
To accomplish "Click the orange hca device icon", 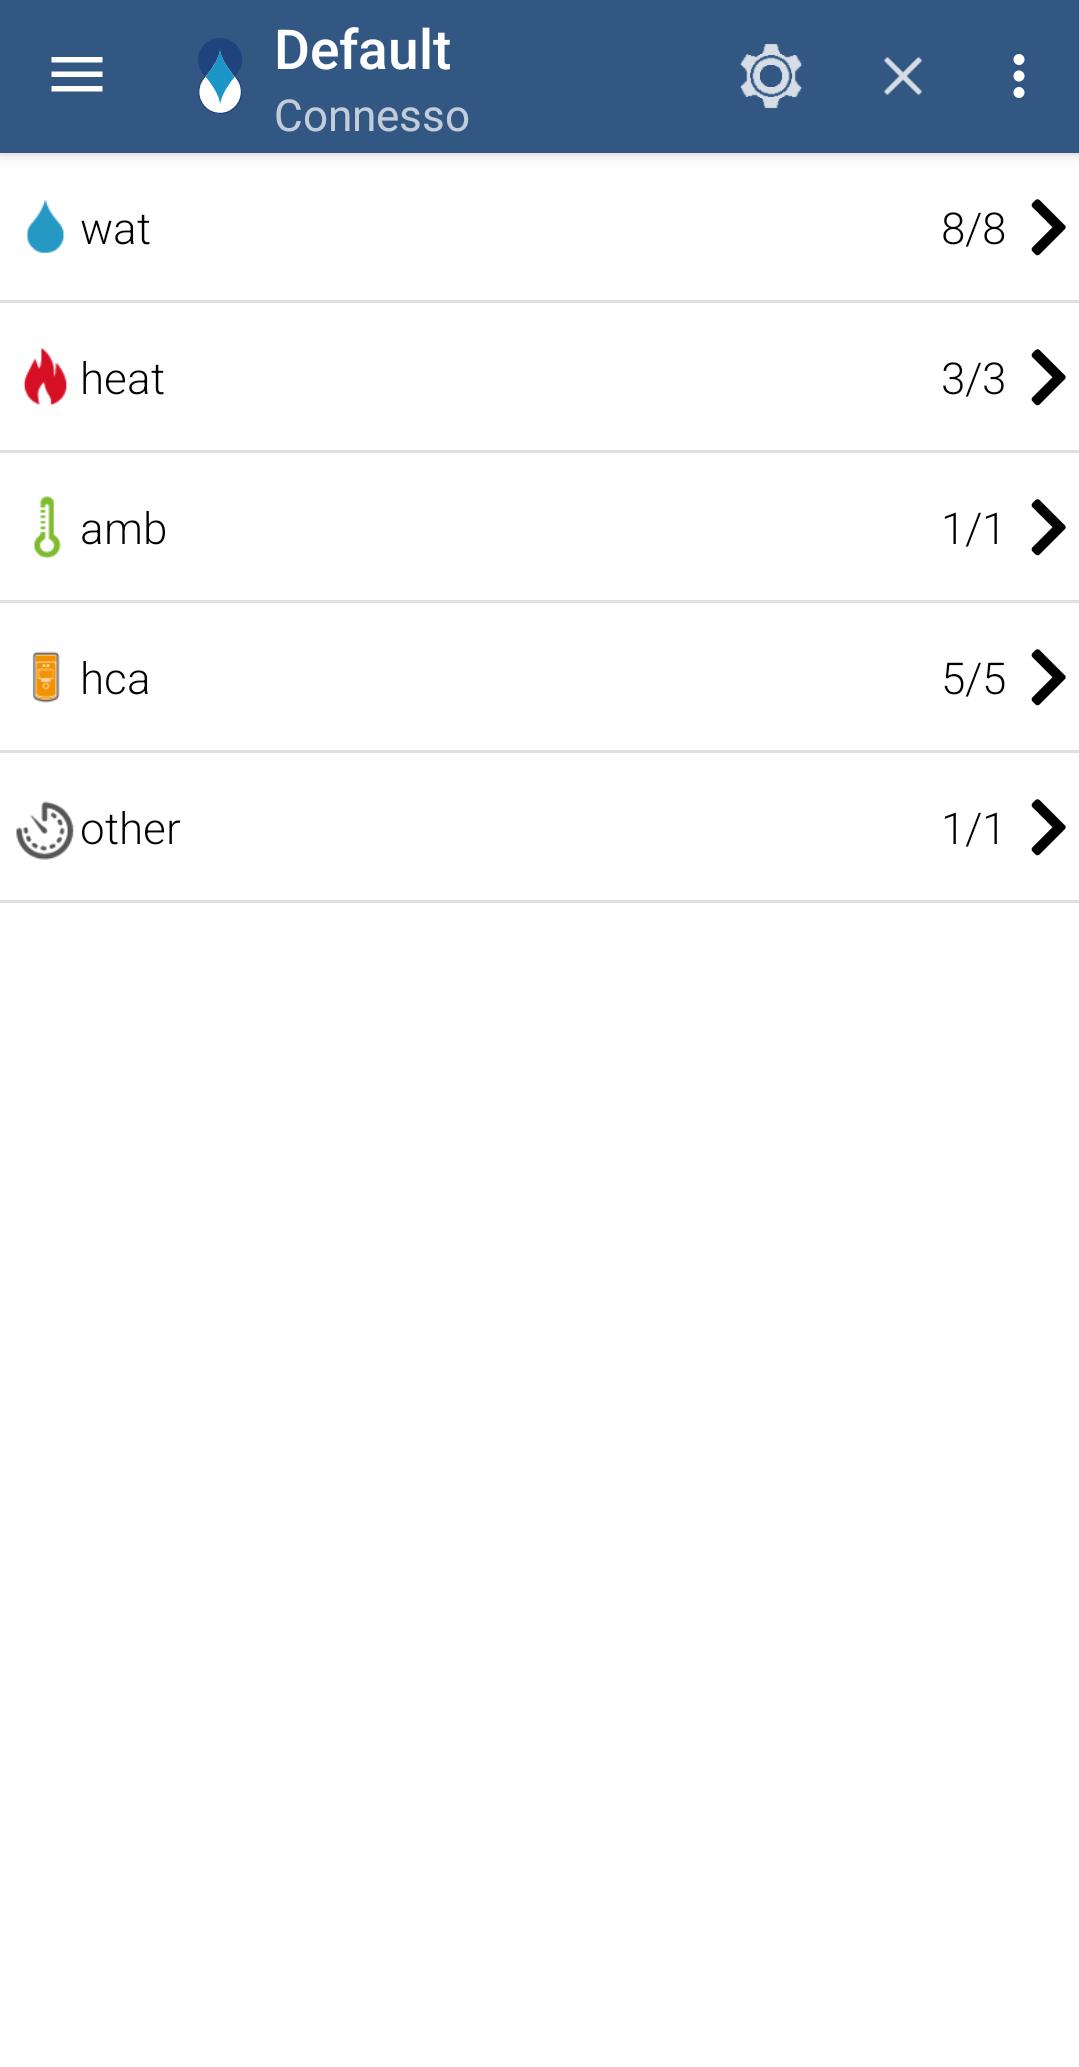I will coord(46,677).
